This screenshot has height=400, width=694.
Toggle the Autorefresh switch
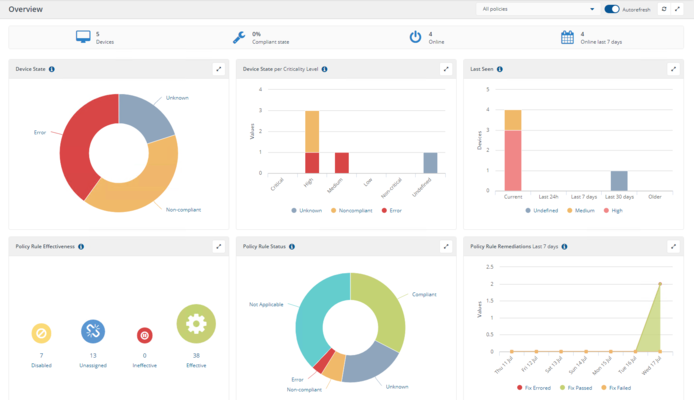tap(612, 9)
